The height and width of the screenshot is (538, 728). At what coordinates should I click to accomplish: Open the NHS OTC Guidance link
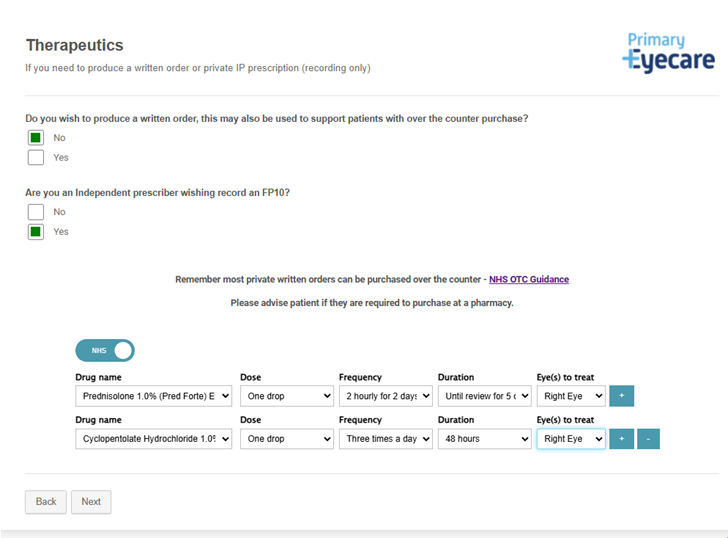528,280
